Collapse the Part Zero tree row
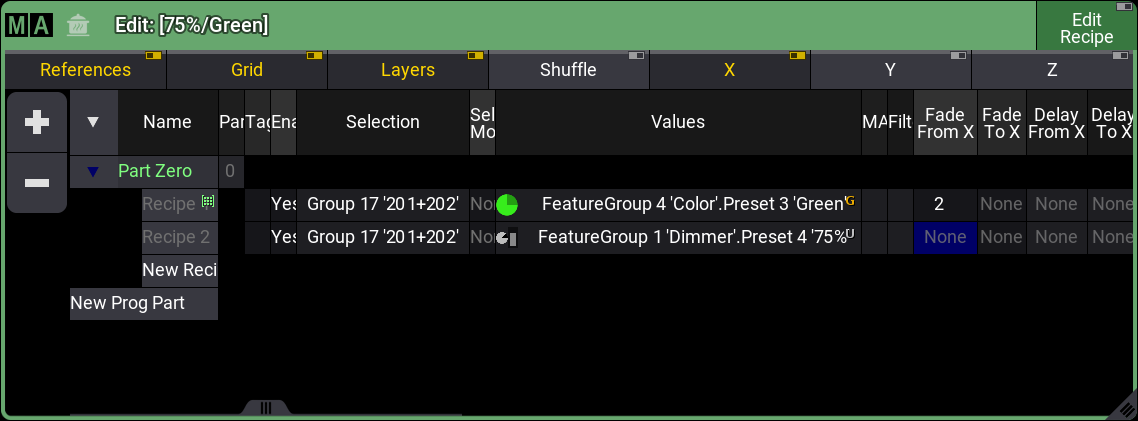The width and height of the screenshot is (1138, 421). pyautogui.click(x=93, y=171)
